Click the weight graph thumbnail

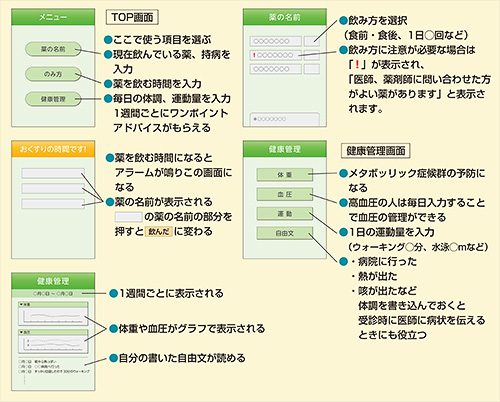click(53, 314)
